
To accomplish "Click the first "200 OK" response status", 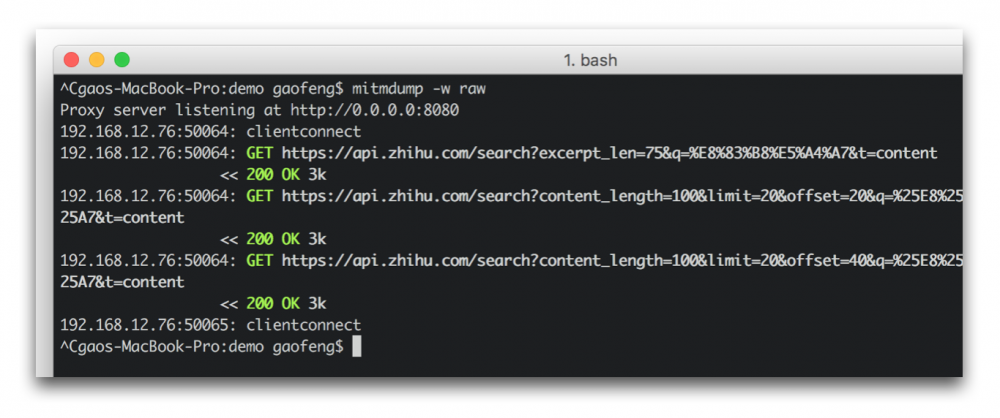I will tap(273, 175).
